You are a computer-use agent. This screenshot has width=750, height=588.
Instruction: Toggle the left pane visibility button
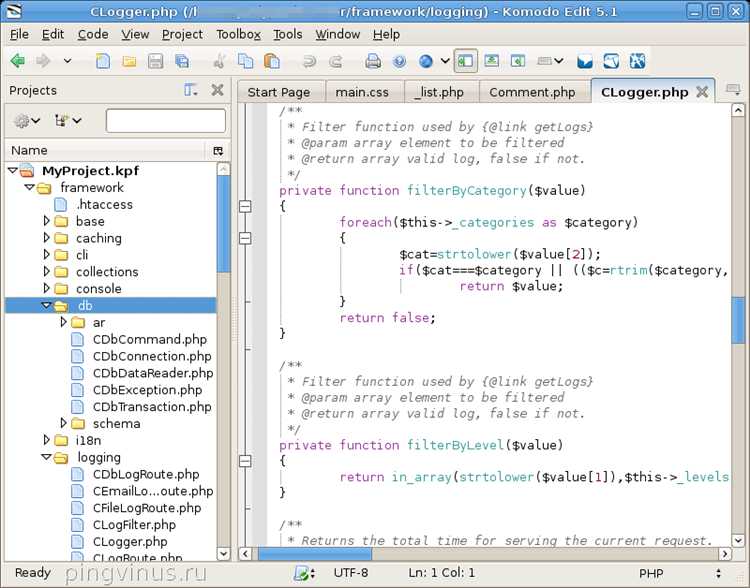coord(465,61)
